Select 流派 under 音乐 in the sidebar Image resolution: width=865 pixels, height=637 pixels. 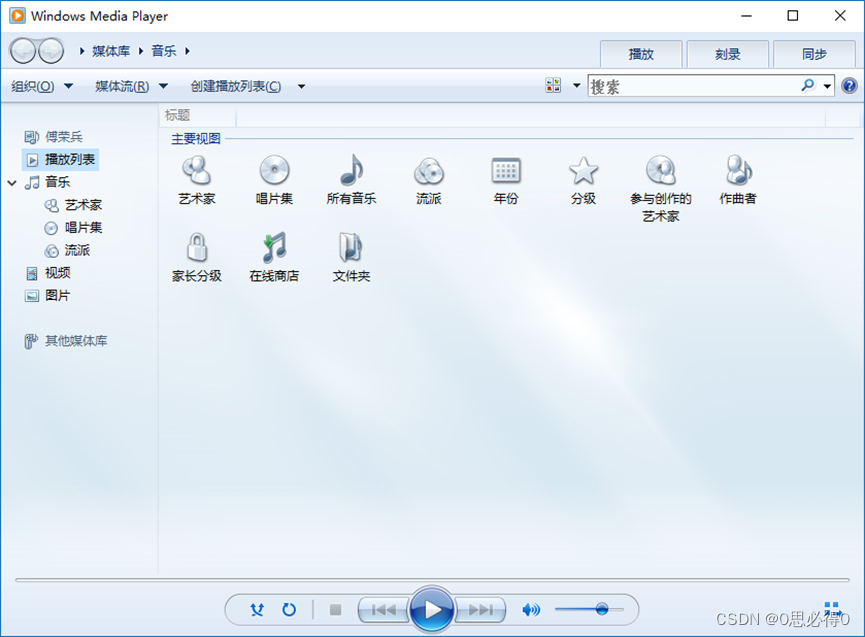click(67, 250)
